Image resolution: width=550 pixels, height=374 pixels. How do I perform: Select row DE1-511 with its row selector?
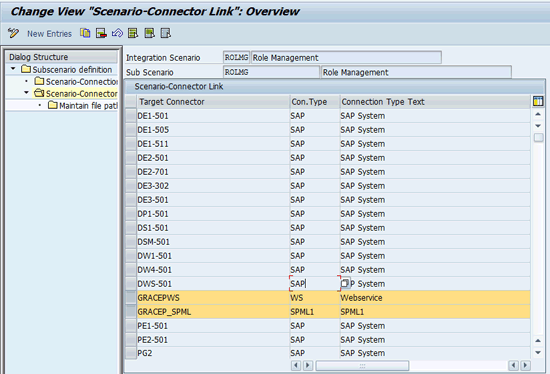coord(131,143)
